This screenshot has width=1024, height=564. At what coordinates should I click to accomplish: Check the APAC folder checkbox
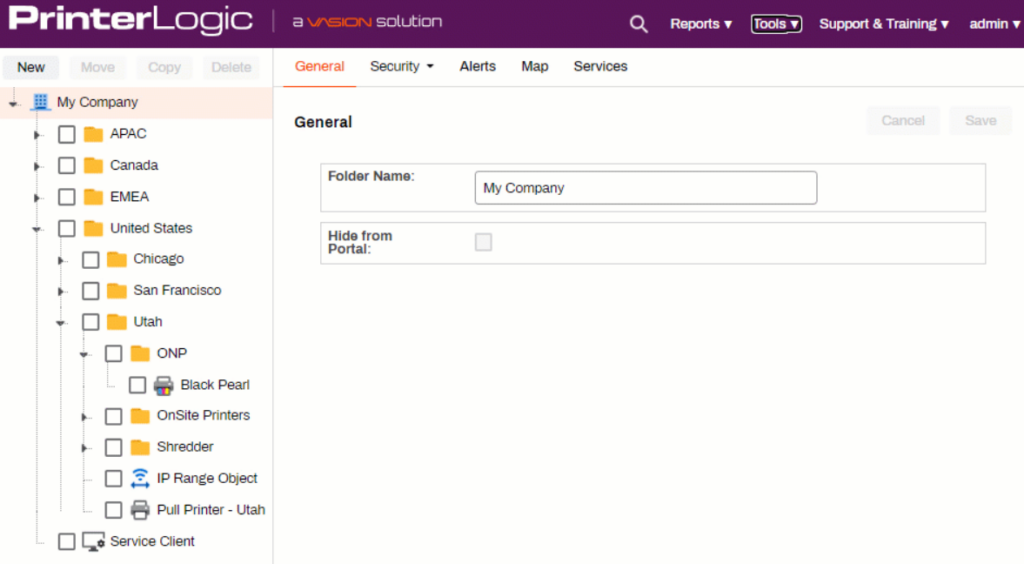click(x=67, y=134)
